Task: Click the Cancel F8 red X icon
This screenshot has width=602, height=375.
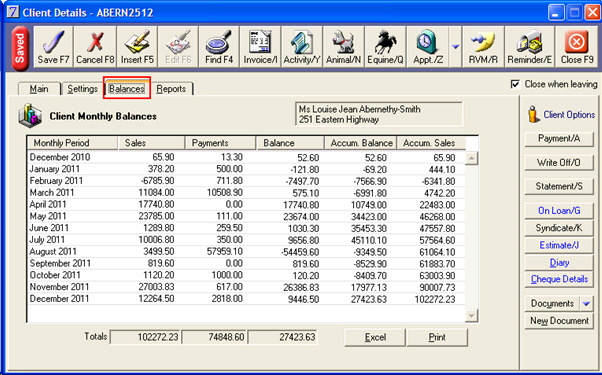Action: (x=95, y=47)
